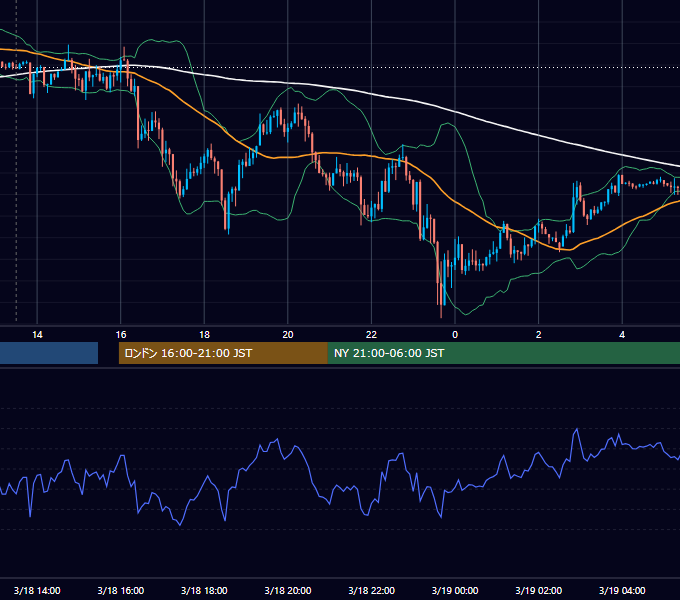Image resolution: width=680 pixels, height=600 pixels.
Task: Click the 3/18 16:00 date label
Action: pos(121,590)
